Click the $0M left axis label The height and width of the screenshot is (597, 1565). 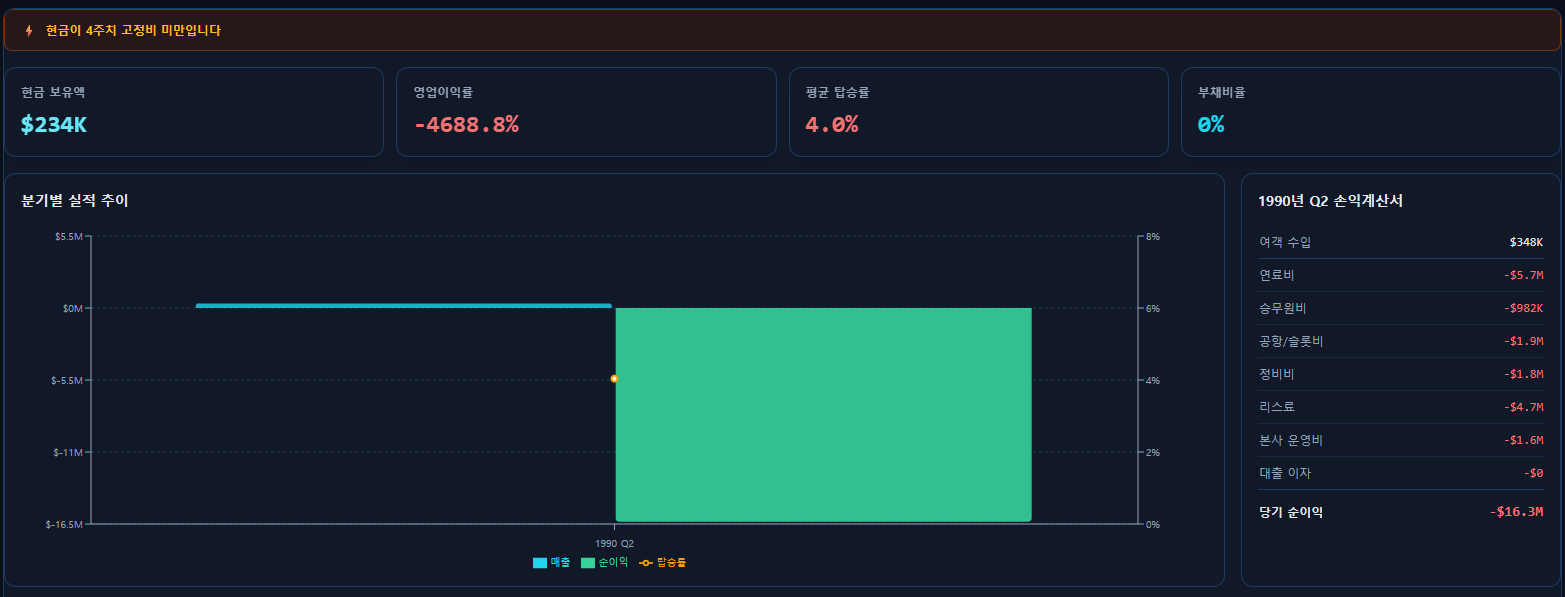tap(71, 309)
